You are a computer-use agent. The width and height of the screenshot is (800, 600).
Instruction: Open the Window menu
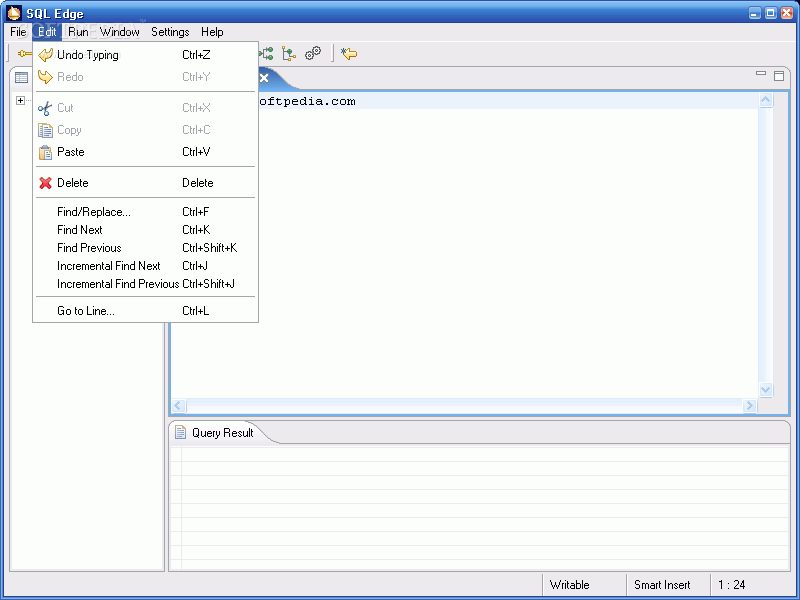119,32
